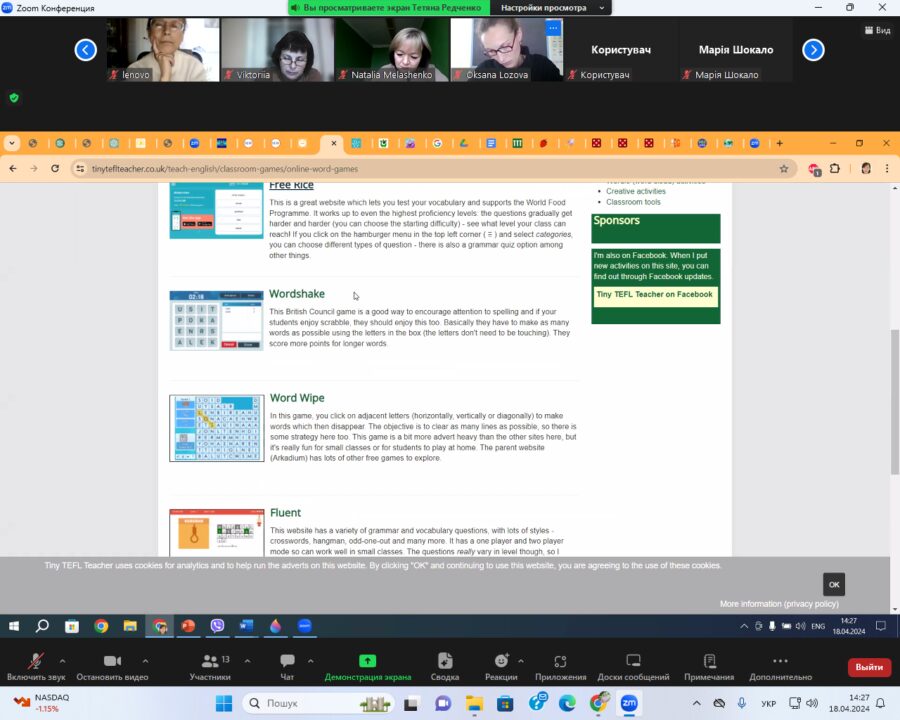
Task: Open the Участники participants panel
Action: 210,667
